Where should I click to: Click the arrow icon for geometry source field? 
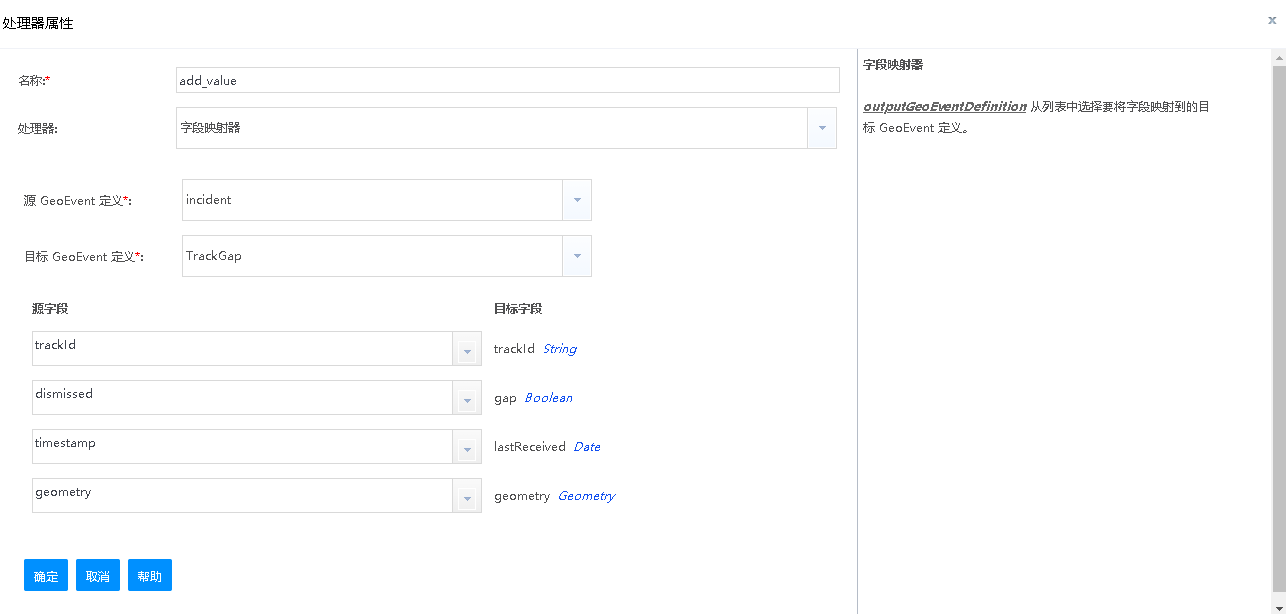click(467, 497)
